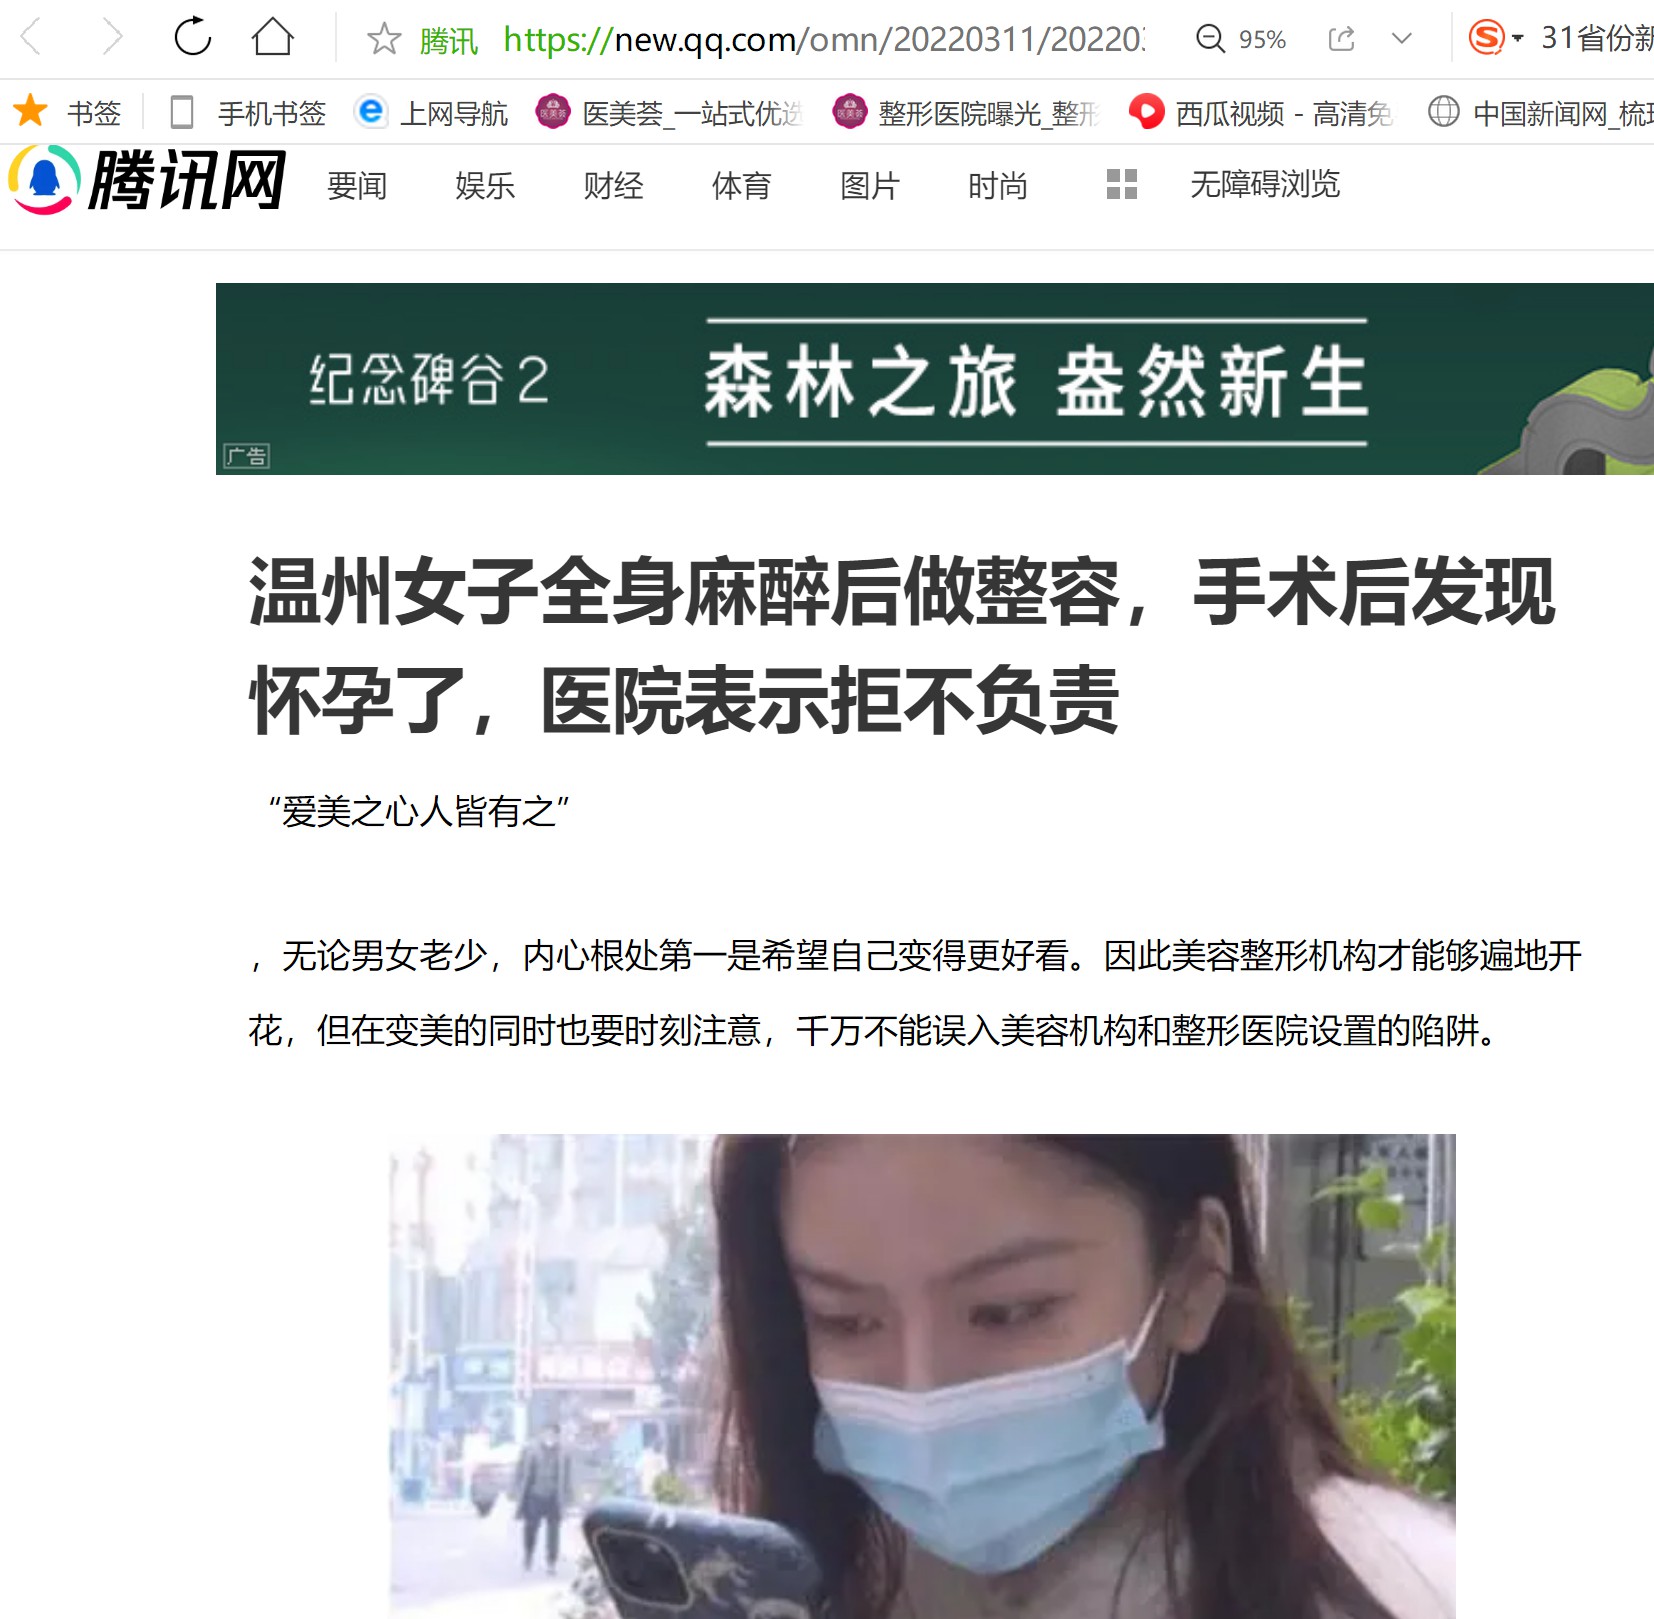Viewport: 1654px width, 1619px height.
Task: Click the browser forward arrow
Action: pos(112,38)
